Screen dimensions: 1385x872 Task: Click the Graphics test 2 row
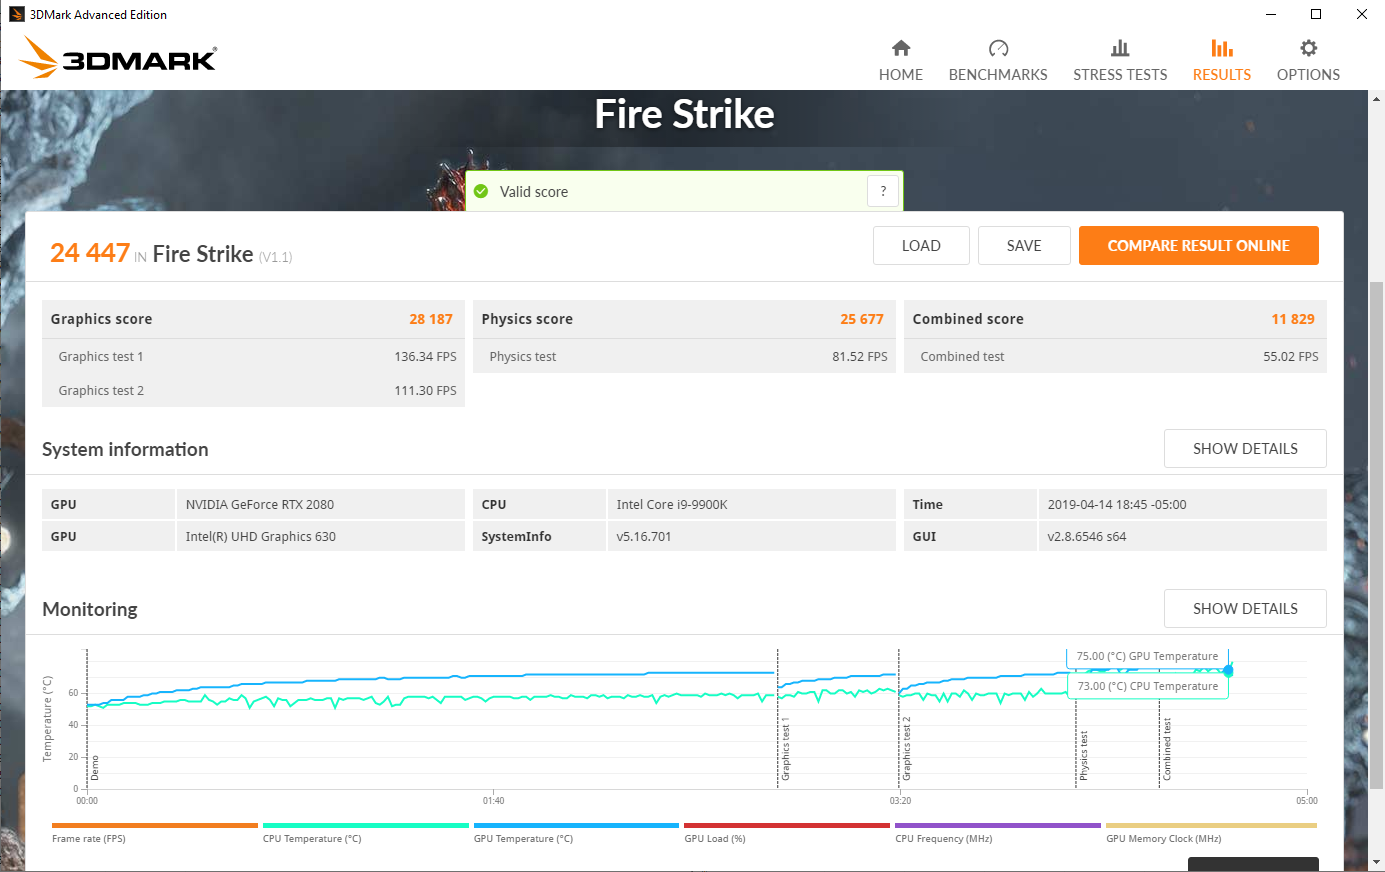(253, 390)
